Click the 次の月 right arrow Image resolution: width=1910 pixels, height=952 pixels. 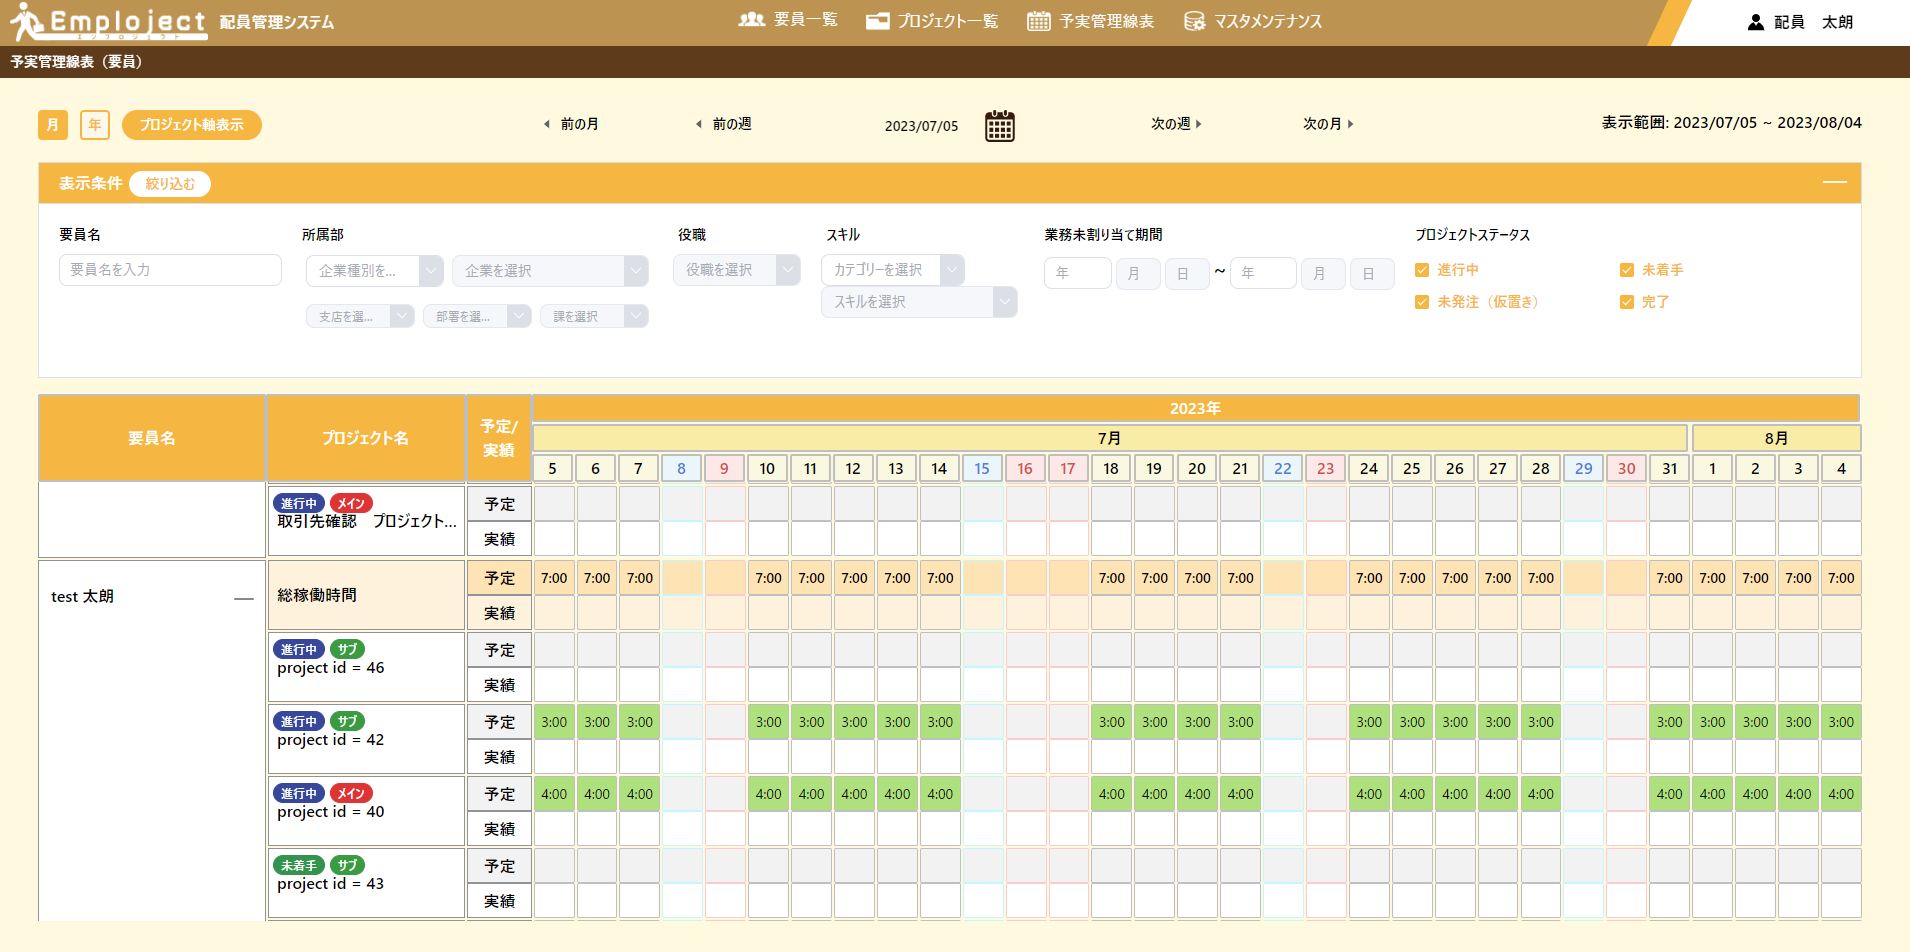[x=1350, y=124]
